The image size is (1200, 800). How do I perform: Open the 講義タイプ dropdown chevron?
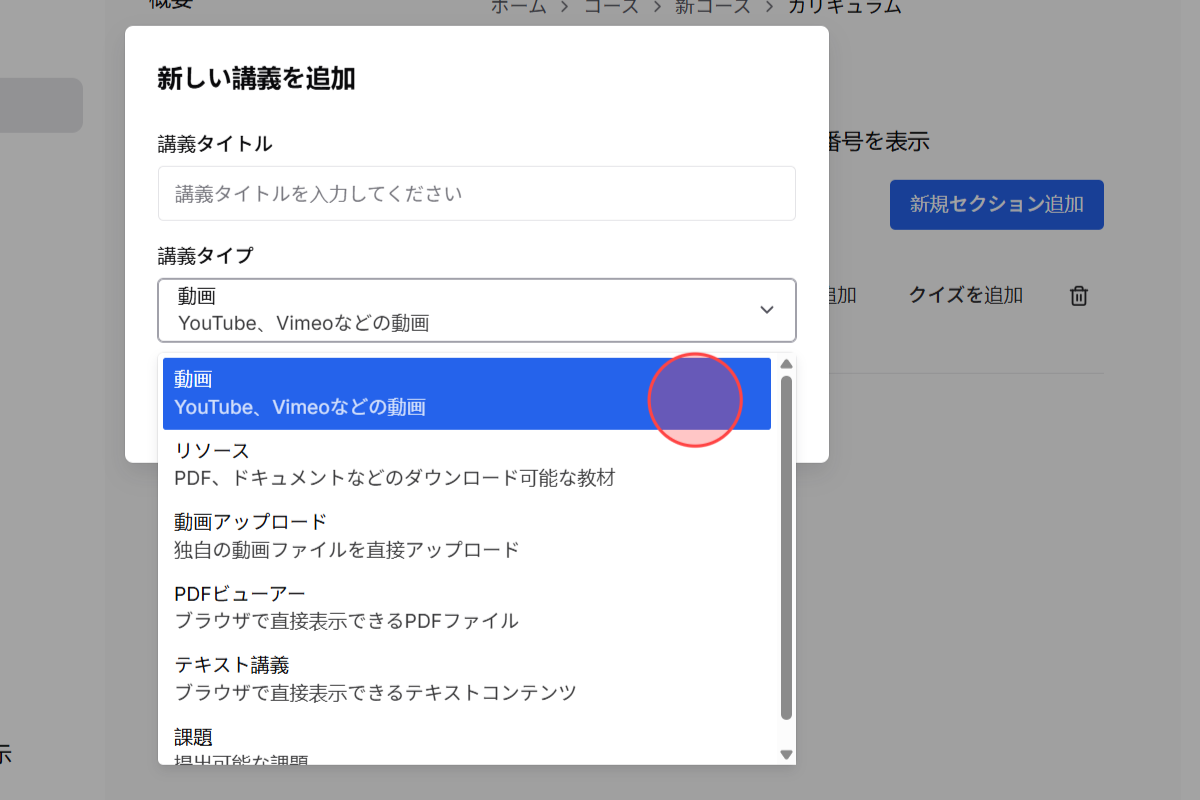[766, 310]
